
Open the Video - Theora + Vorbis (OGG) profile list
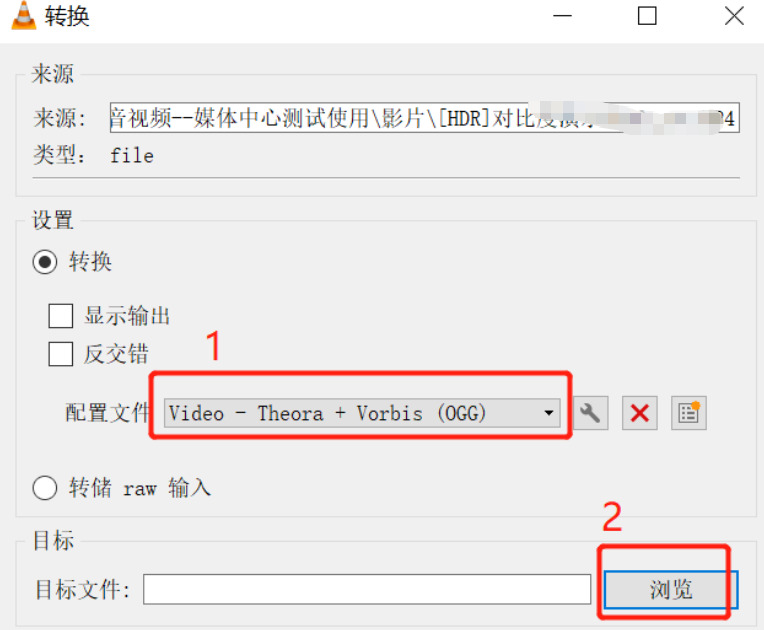[362, 413]
